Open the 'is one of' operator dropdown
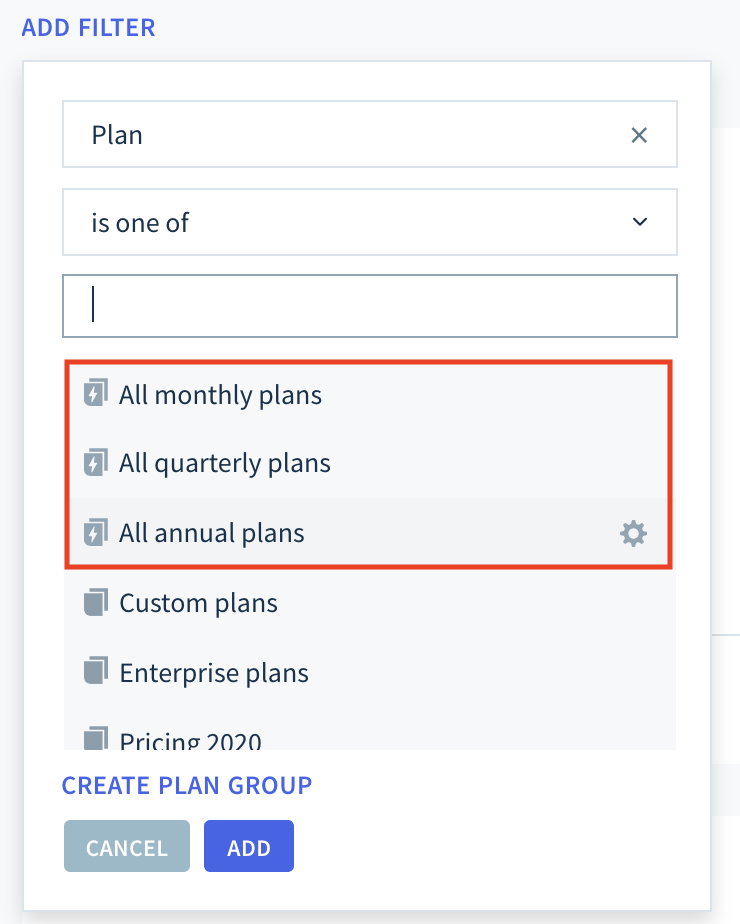This screenshot has width=740, height=924. coord(370,222)
